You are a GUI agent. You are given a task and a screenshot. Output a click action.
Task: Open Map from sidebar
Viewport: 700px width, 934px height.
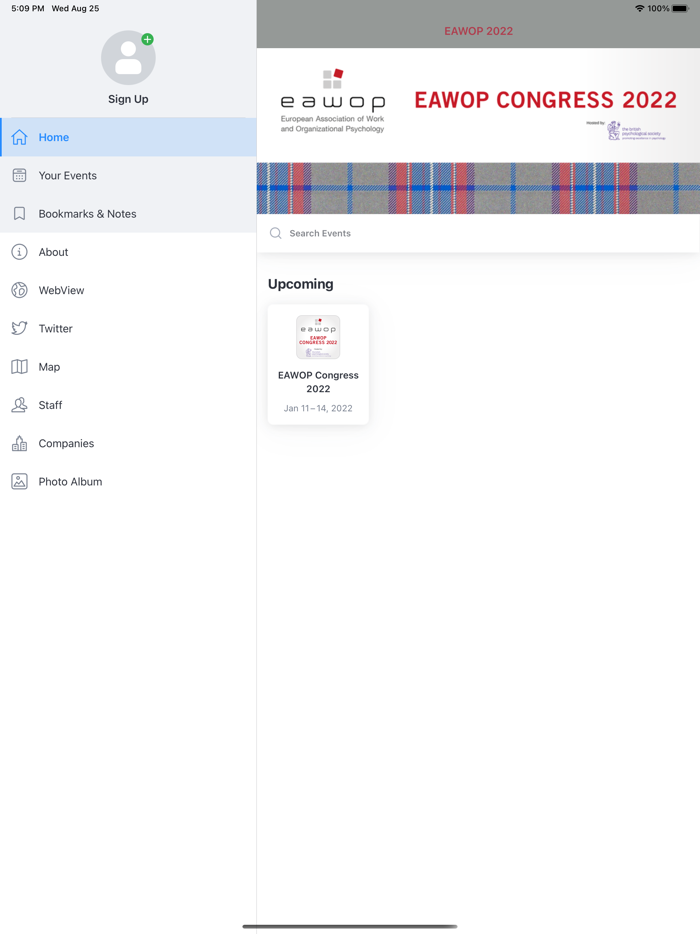(128, 367)
